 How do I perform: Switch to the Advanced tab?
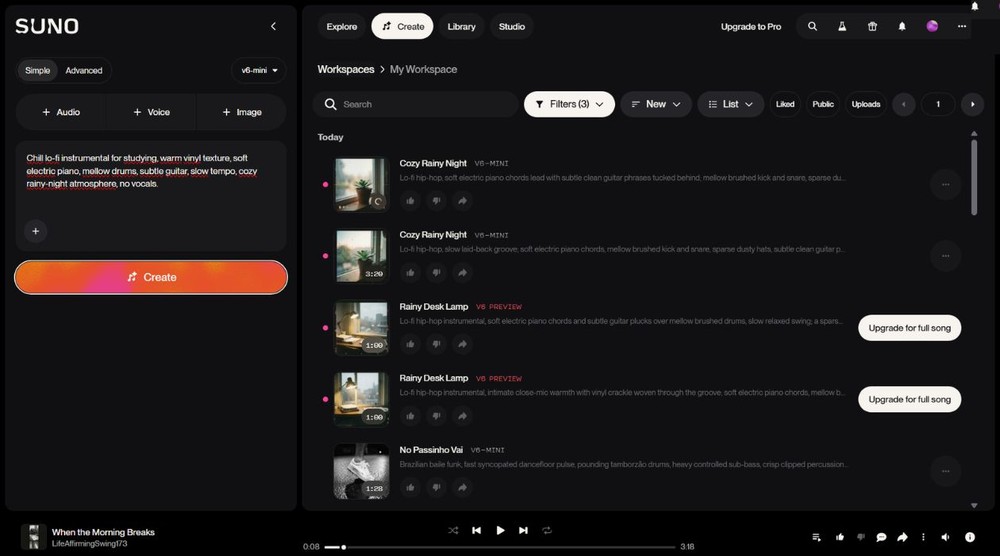pos(84,70)
